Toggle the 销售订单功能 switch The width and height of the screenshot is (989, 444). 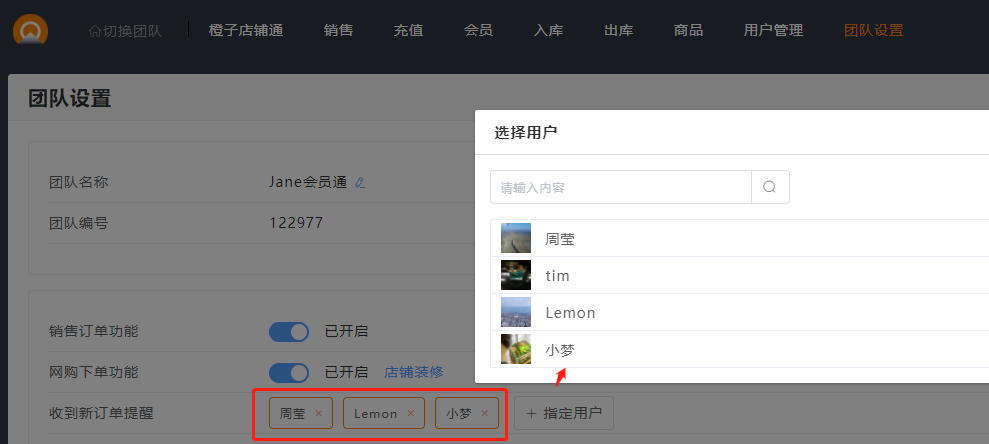289,332
